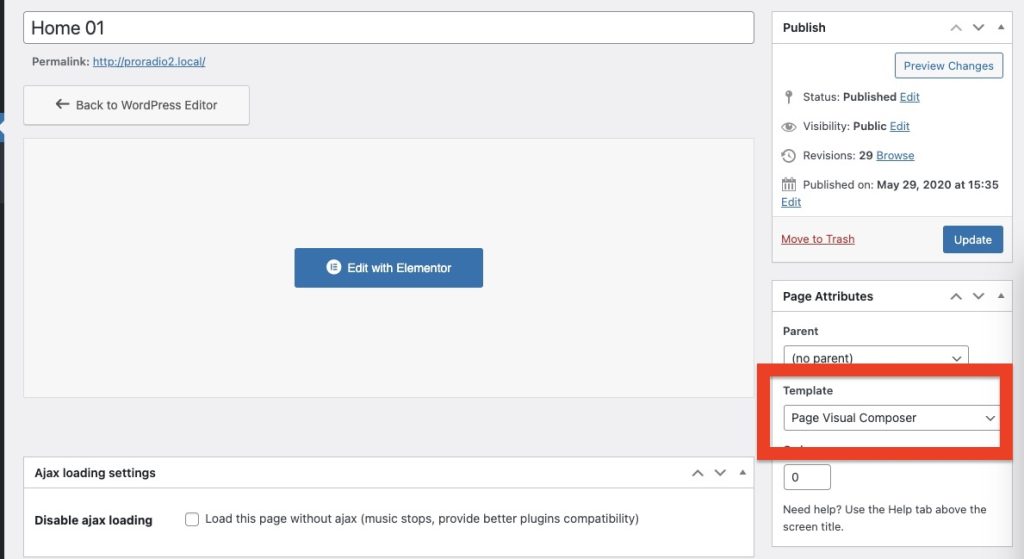The width and height of the screenshot is (1024, 559).
Task: Collapse the Publish panel with triangle toggle
Action: (x=1001, y=28)
